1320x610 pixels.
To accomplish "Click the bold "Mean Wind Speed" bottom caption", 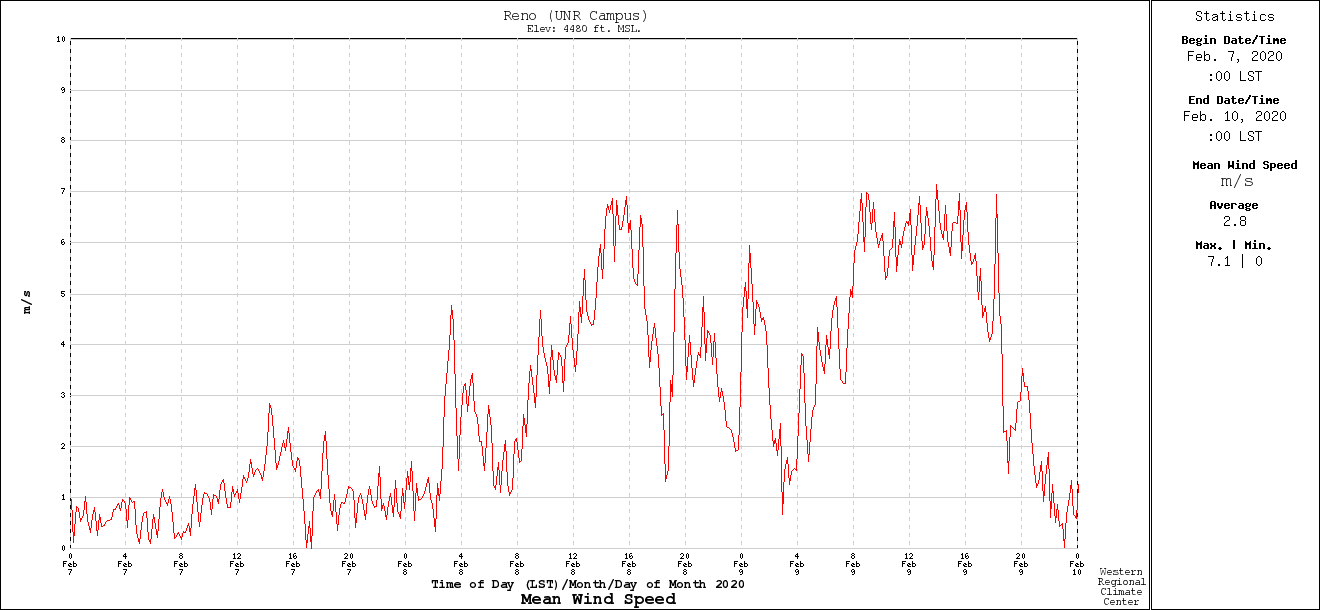I will click(598, 600).
